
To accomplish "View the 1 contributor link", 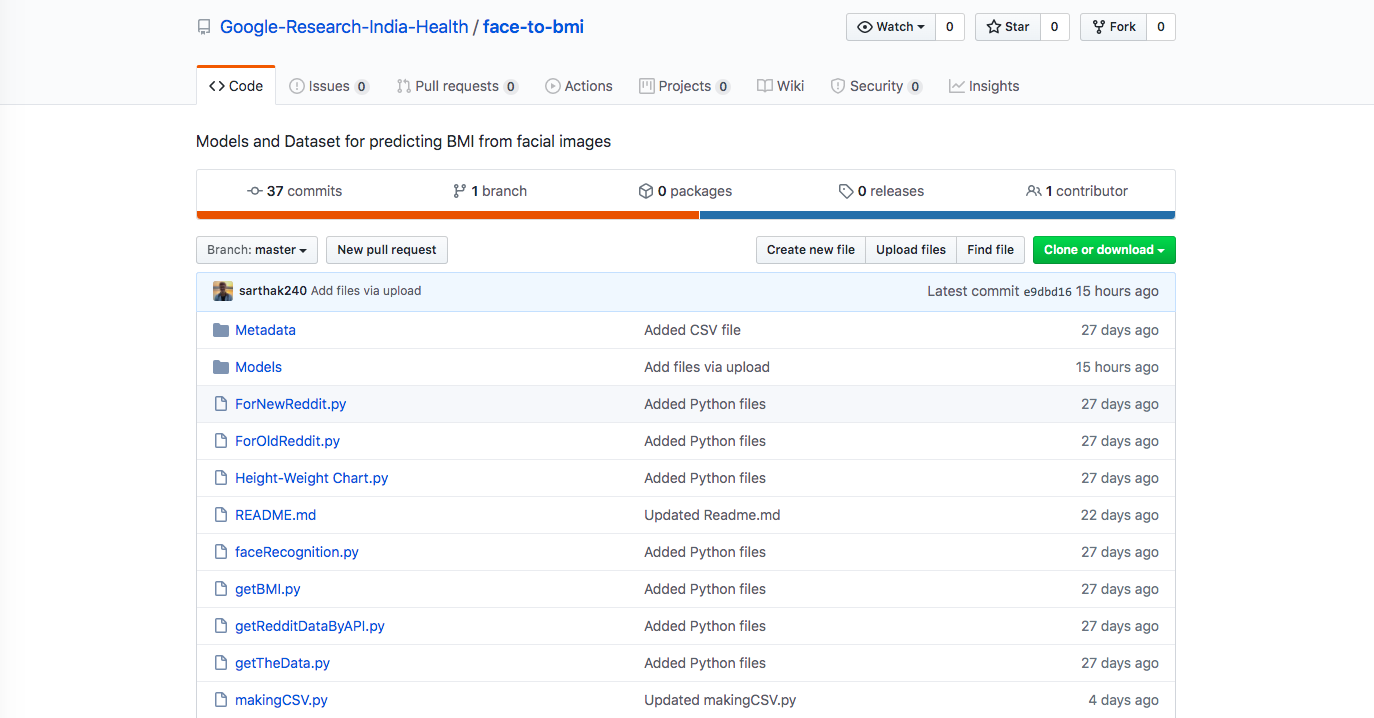I will point(1077,191).
